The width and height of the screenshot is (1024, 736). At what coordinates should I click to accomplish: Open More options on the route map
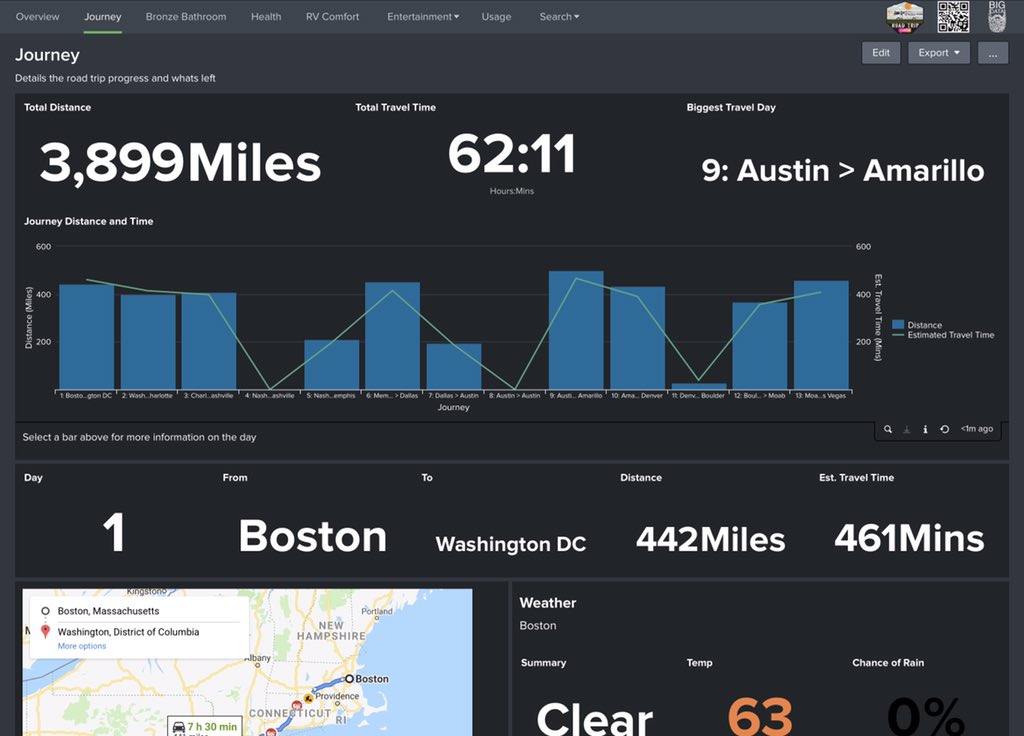click(x=82, y=645)
